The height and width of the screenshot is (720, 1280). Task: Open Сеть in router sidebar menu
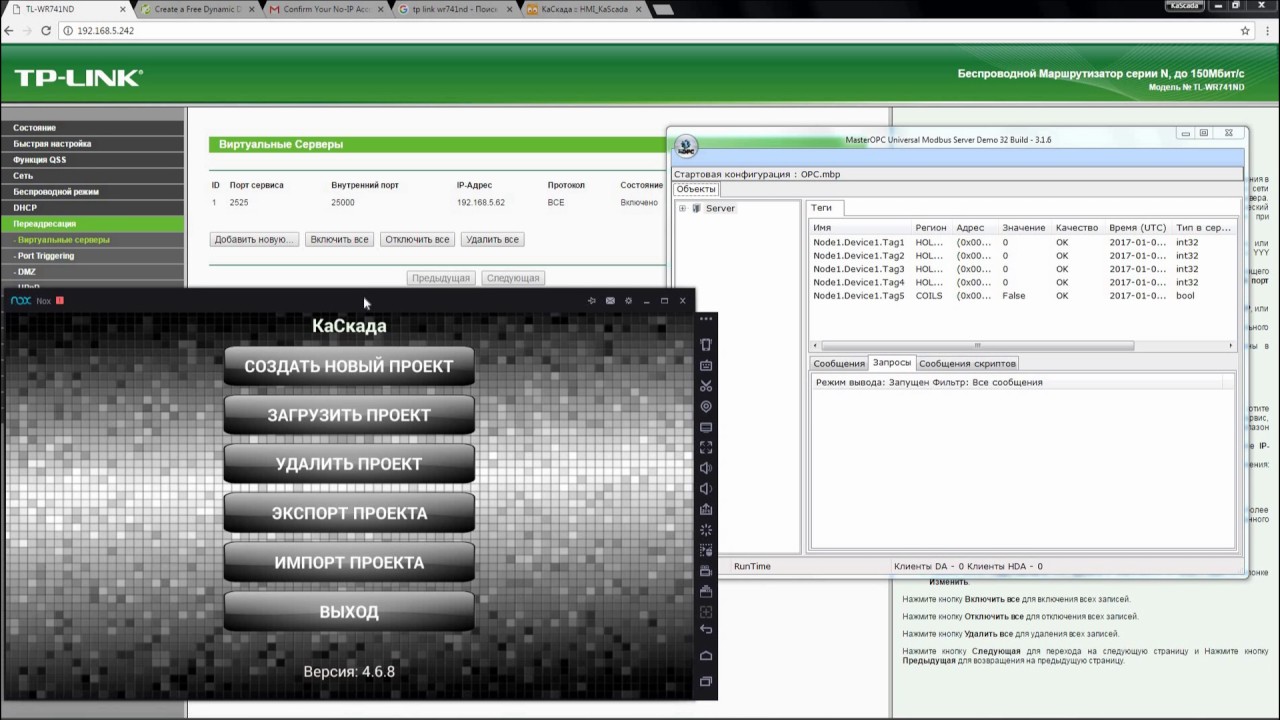[92, 176]
